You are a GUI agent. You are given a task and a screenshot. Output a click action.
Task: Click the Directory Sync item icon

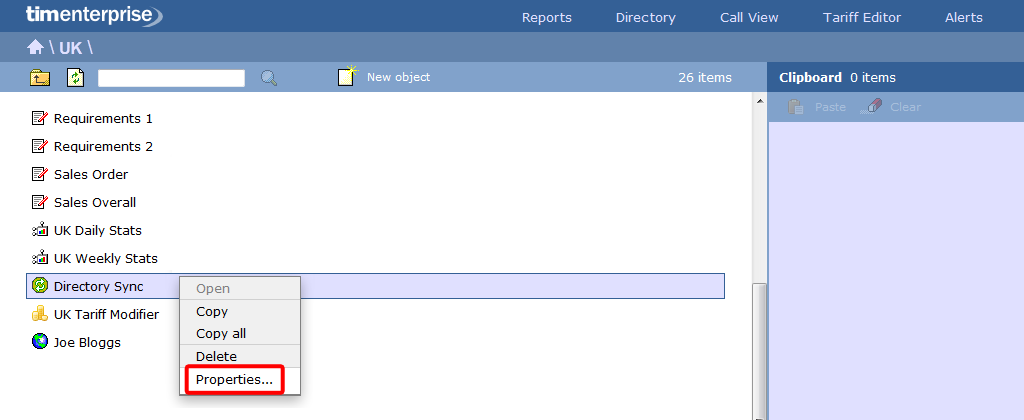[40, 286]
